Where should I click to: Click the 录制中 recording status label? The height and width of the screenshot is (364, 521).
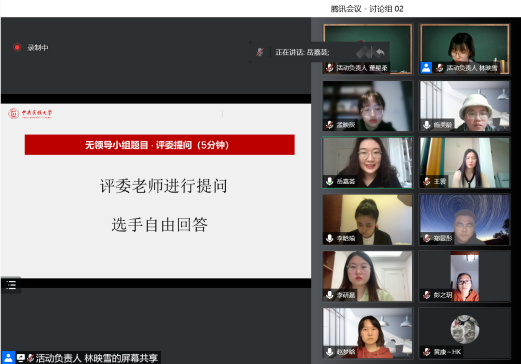pyautogui.click(x=38, y=48)
